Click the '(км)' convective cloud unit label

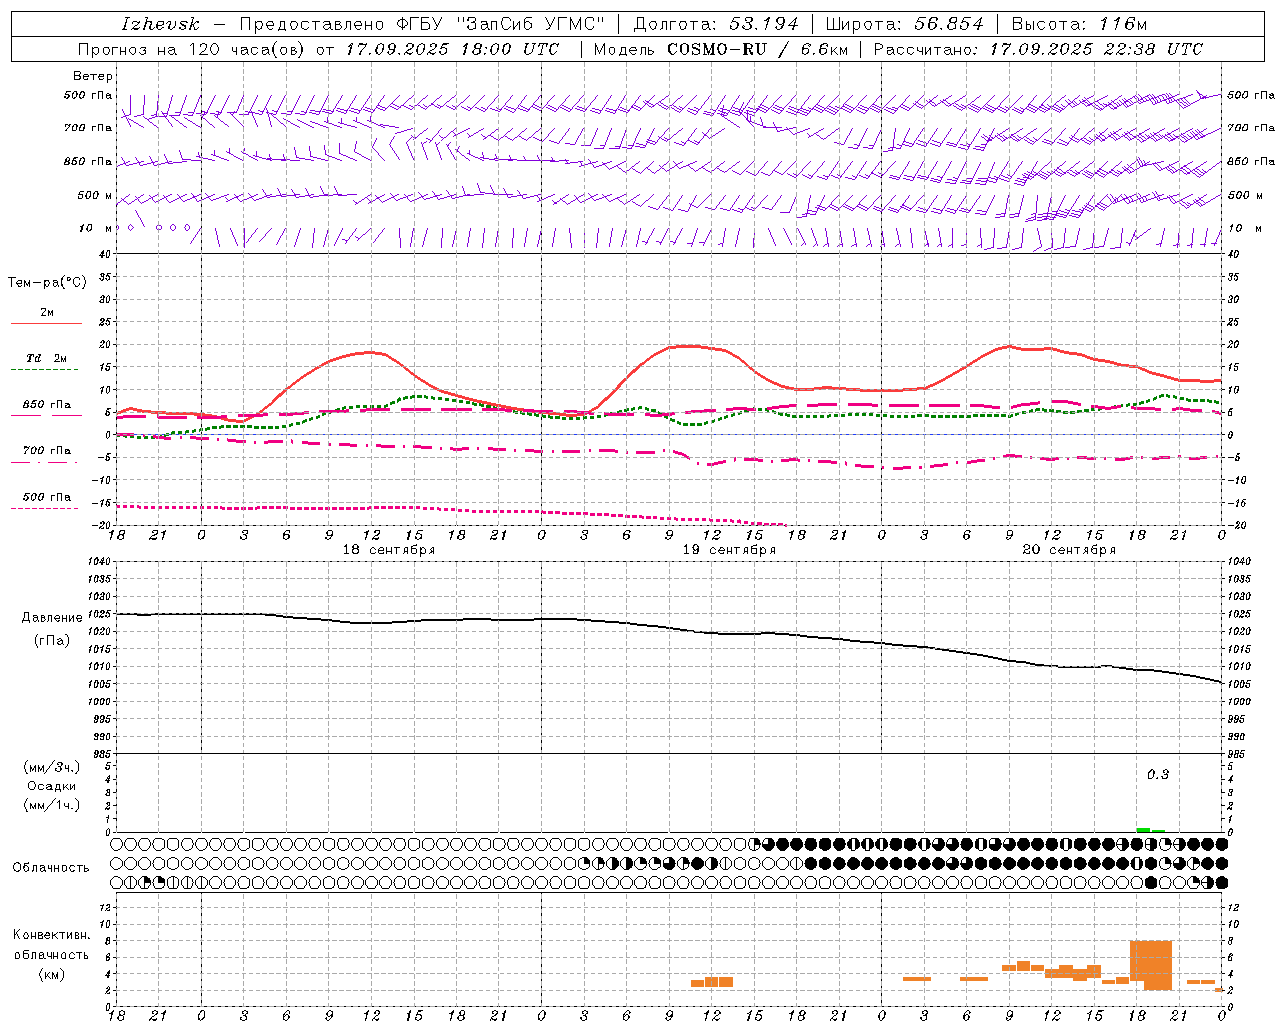tap(52, 974)
